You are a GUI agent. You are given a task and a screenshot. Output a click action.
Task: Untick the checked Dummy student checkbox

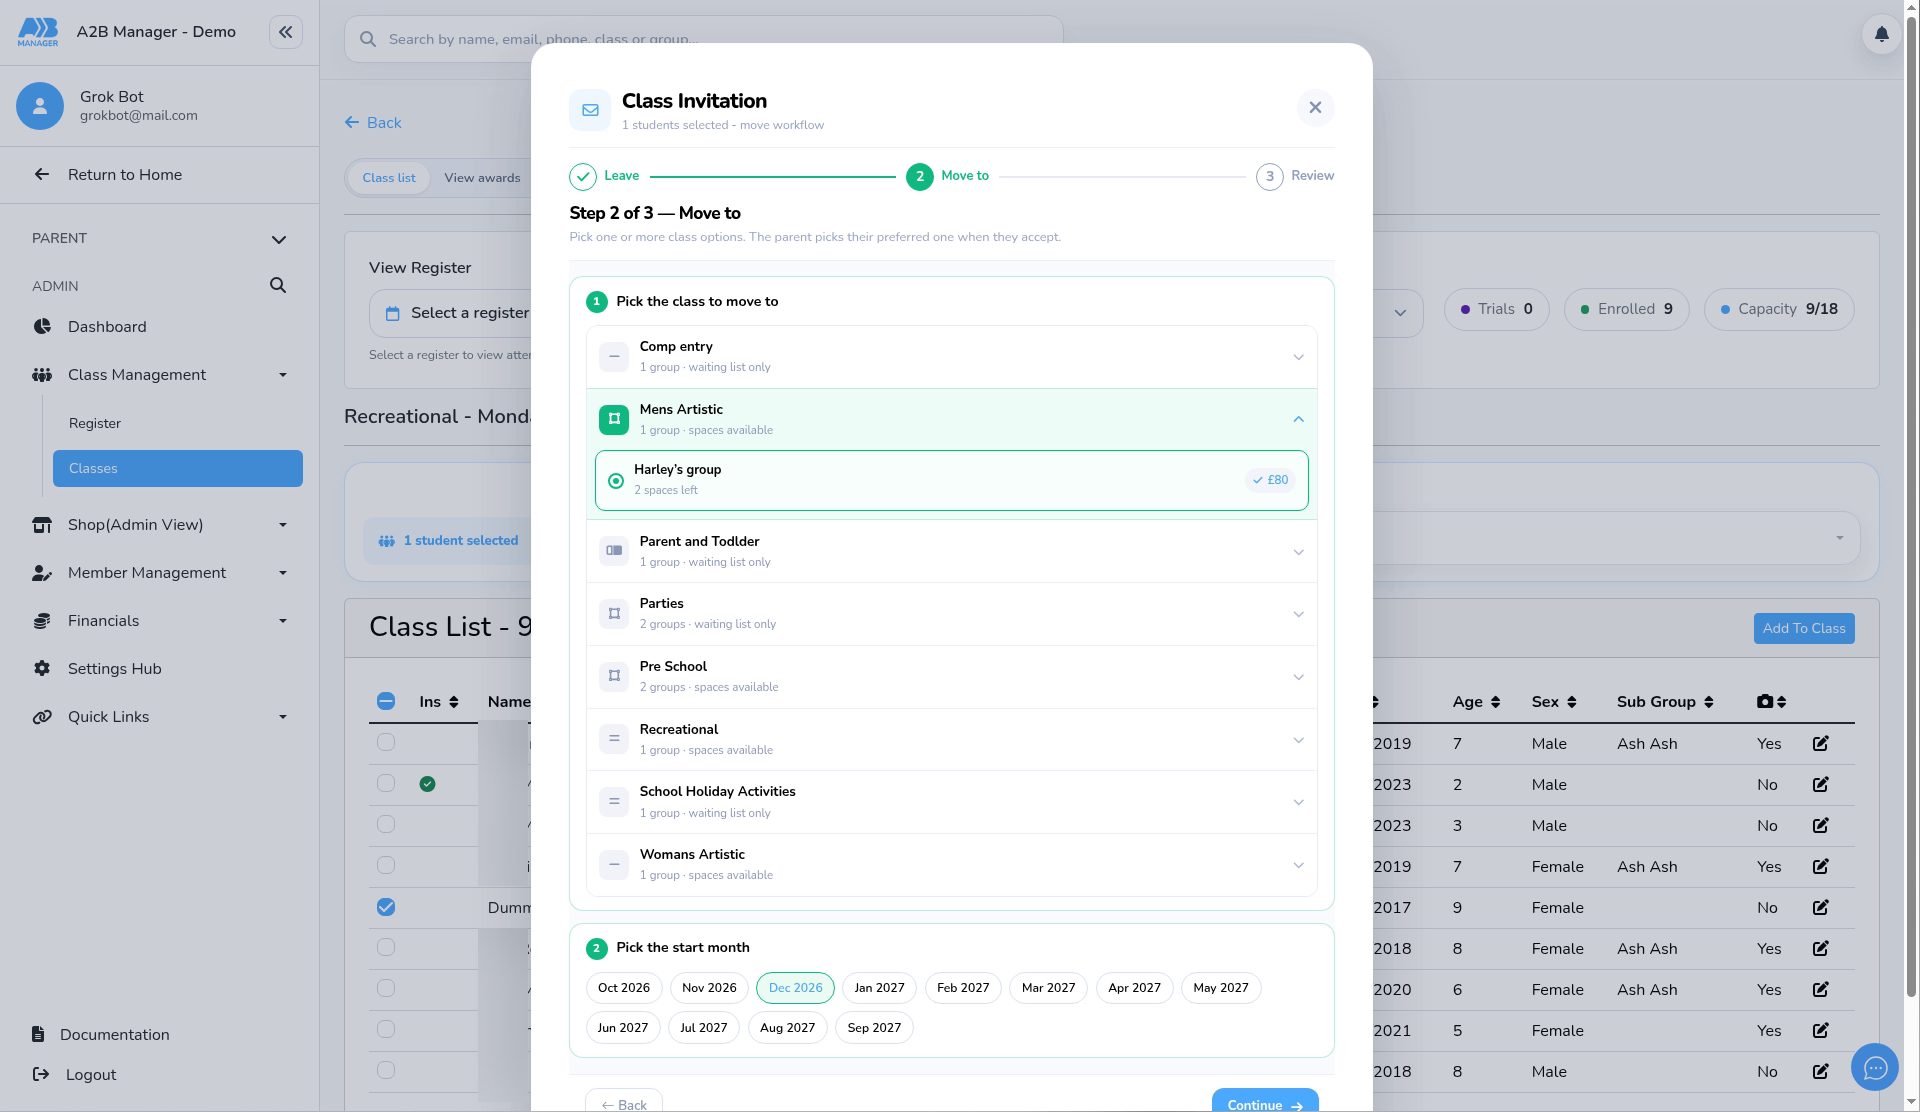(x=386, y=907)
